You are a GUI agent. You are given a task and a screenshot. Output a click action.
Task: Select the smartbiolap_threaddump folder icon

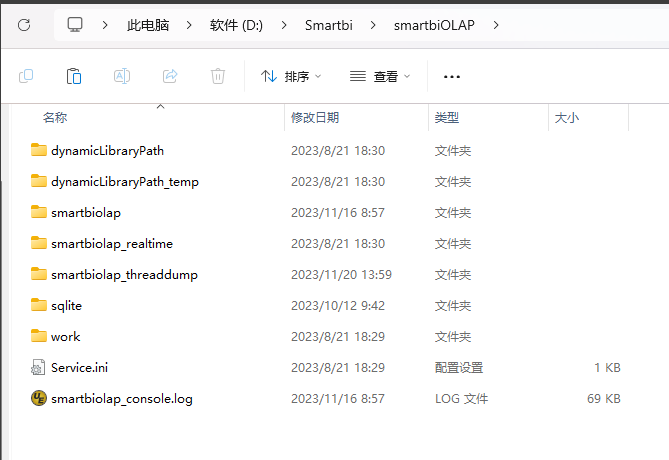[39, 274]
